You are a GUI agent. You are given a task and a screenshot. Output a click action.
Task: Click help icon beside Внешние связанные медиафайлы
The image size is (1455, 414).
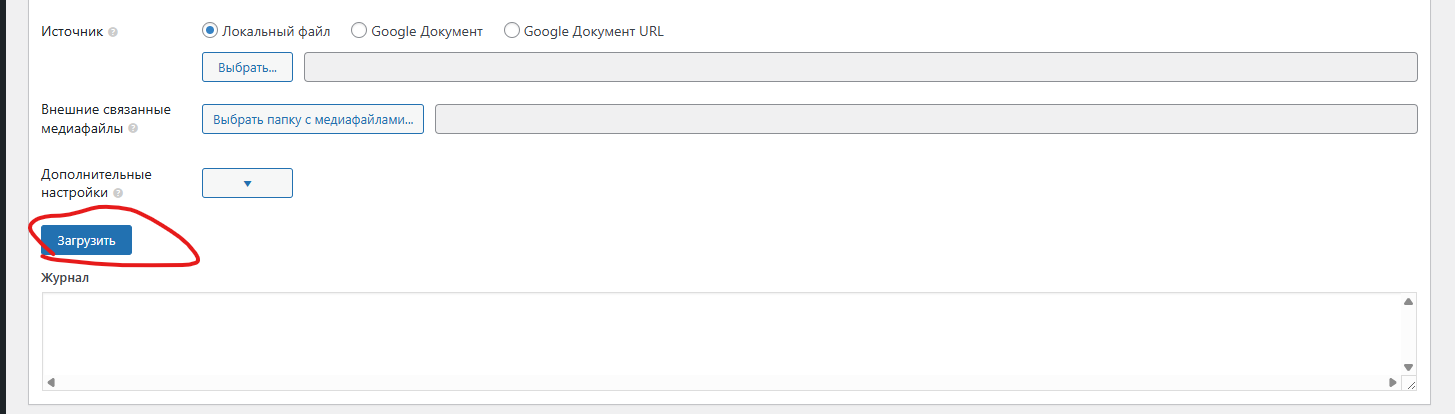tap(133, 128)
